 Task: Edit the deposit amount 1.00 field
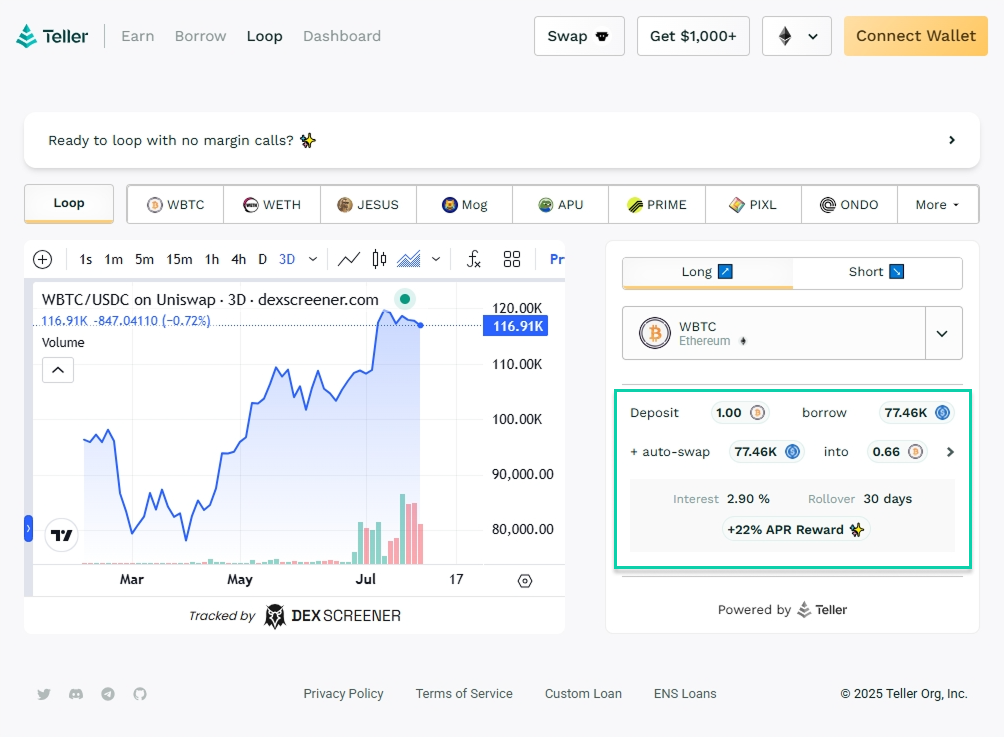[740, 413]
